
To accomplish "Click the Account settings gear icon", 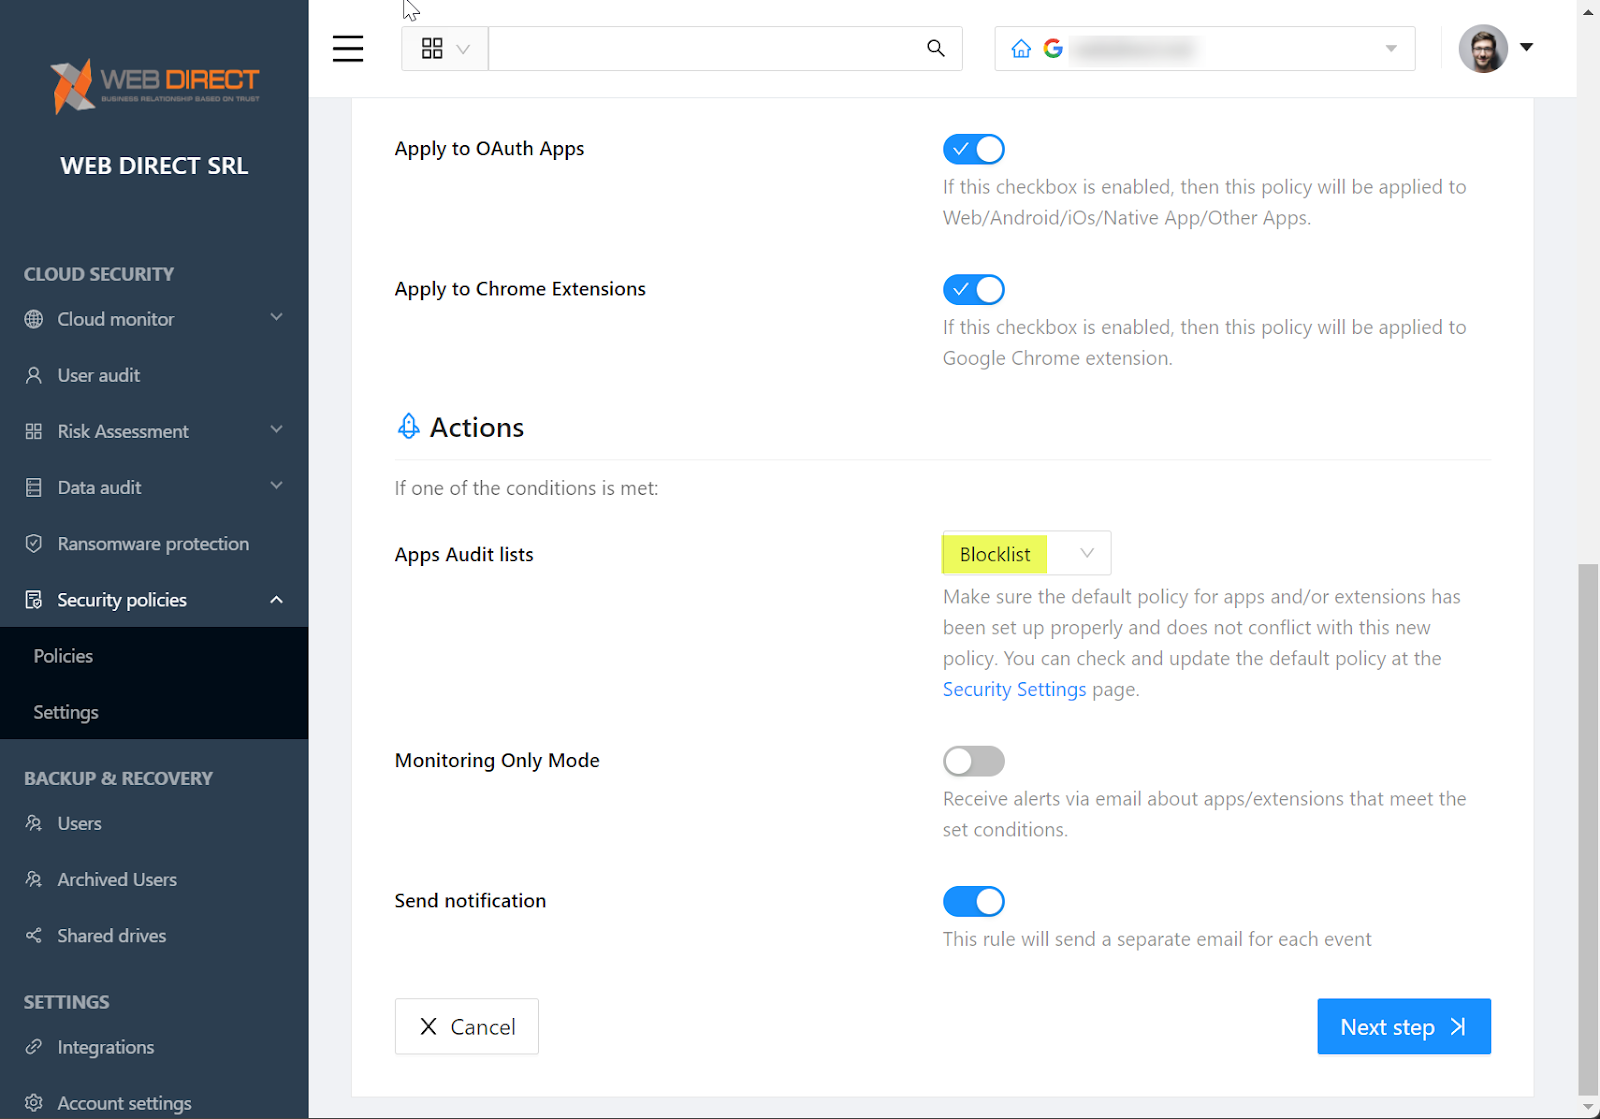I will click(34, 1102).
